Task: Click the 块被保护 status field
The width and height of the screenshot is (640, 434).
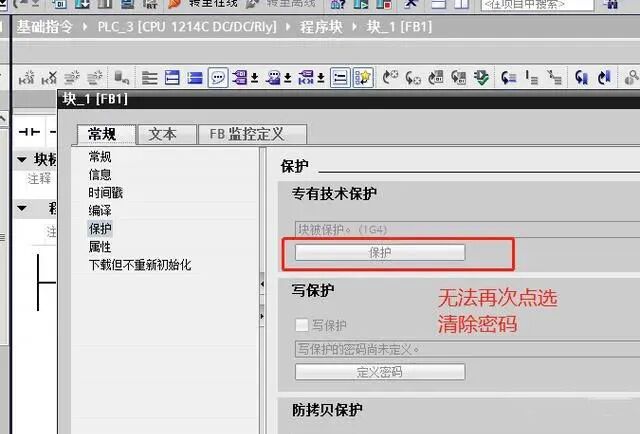Action: [x=467, y=229]
